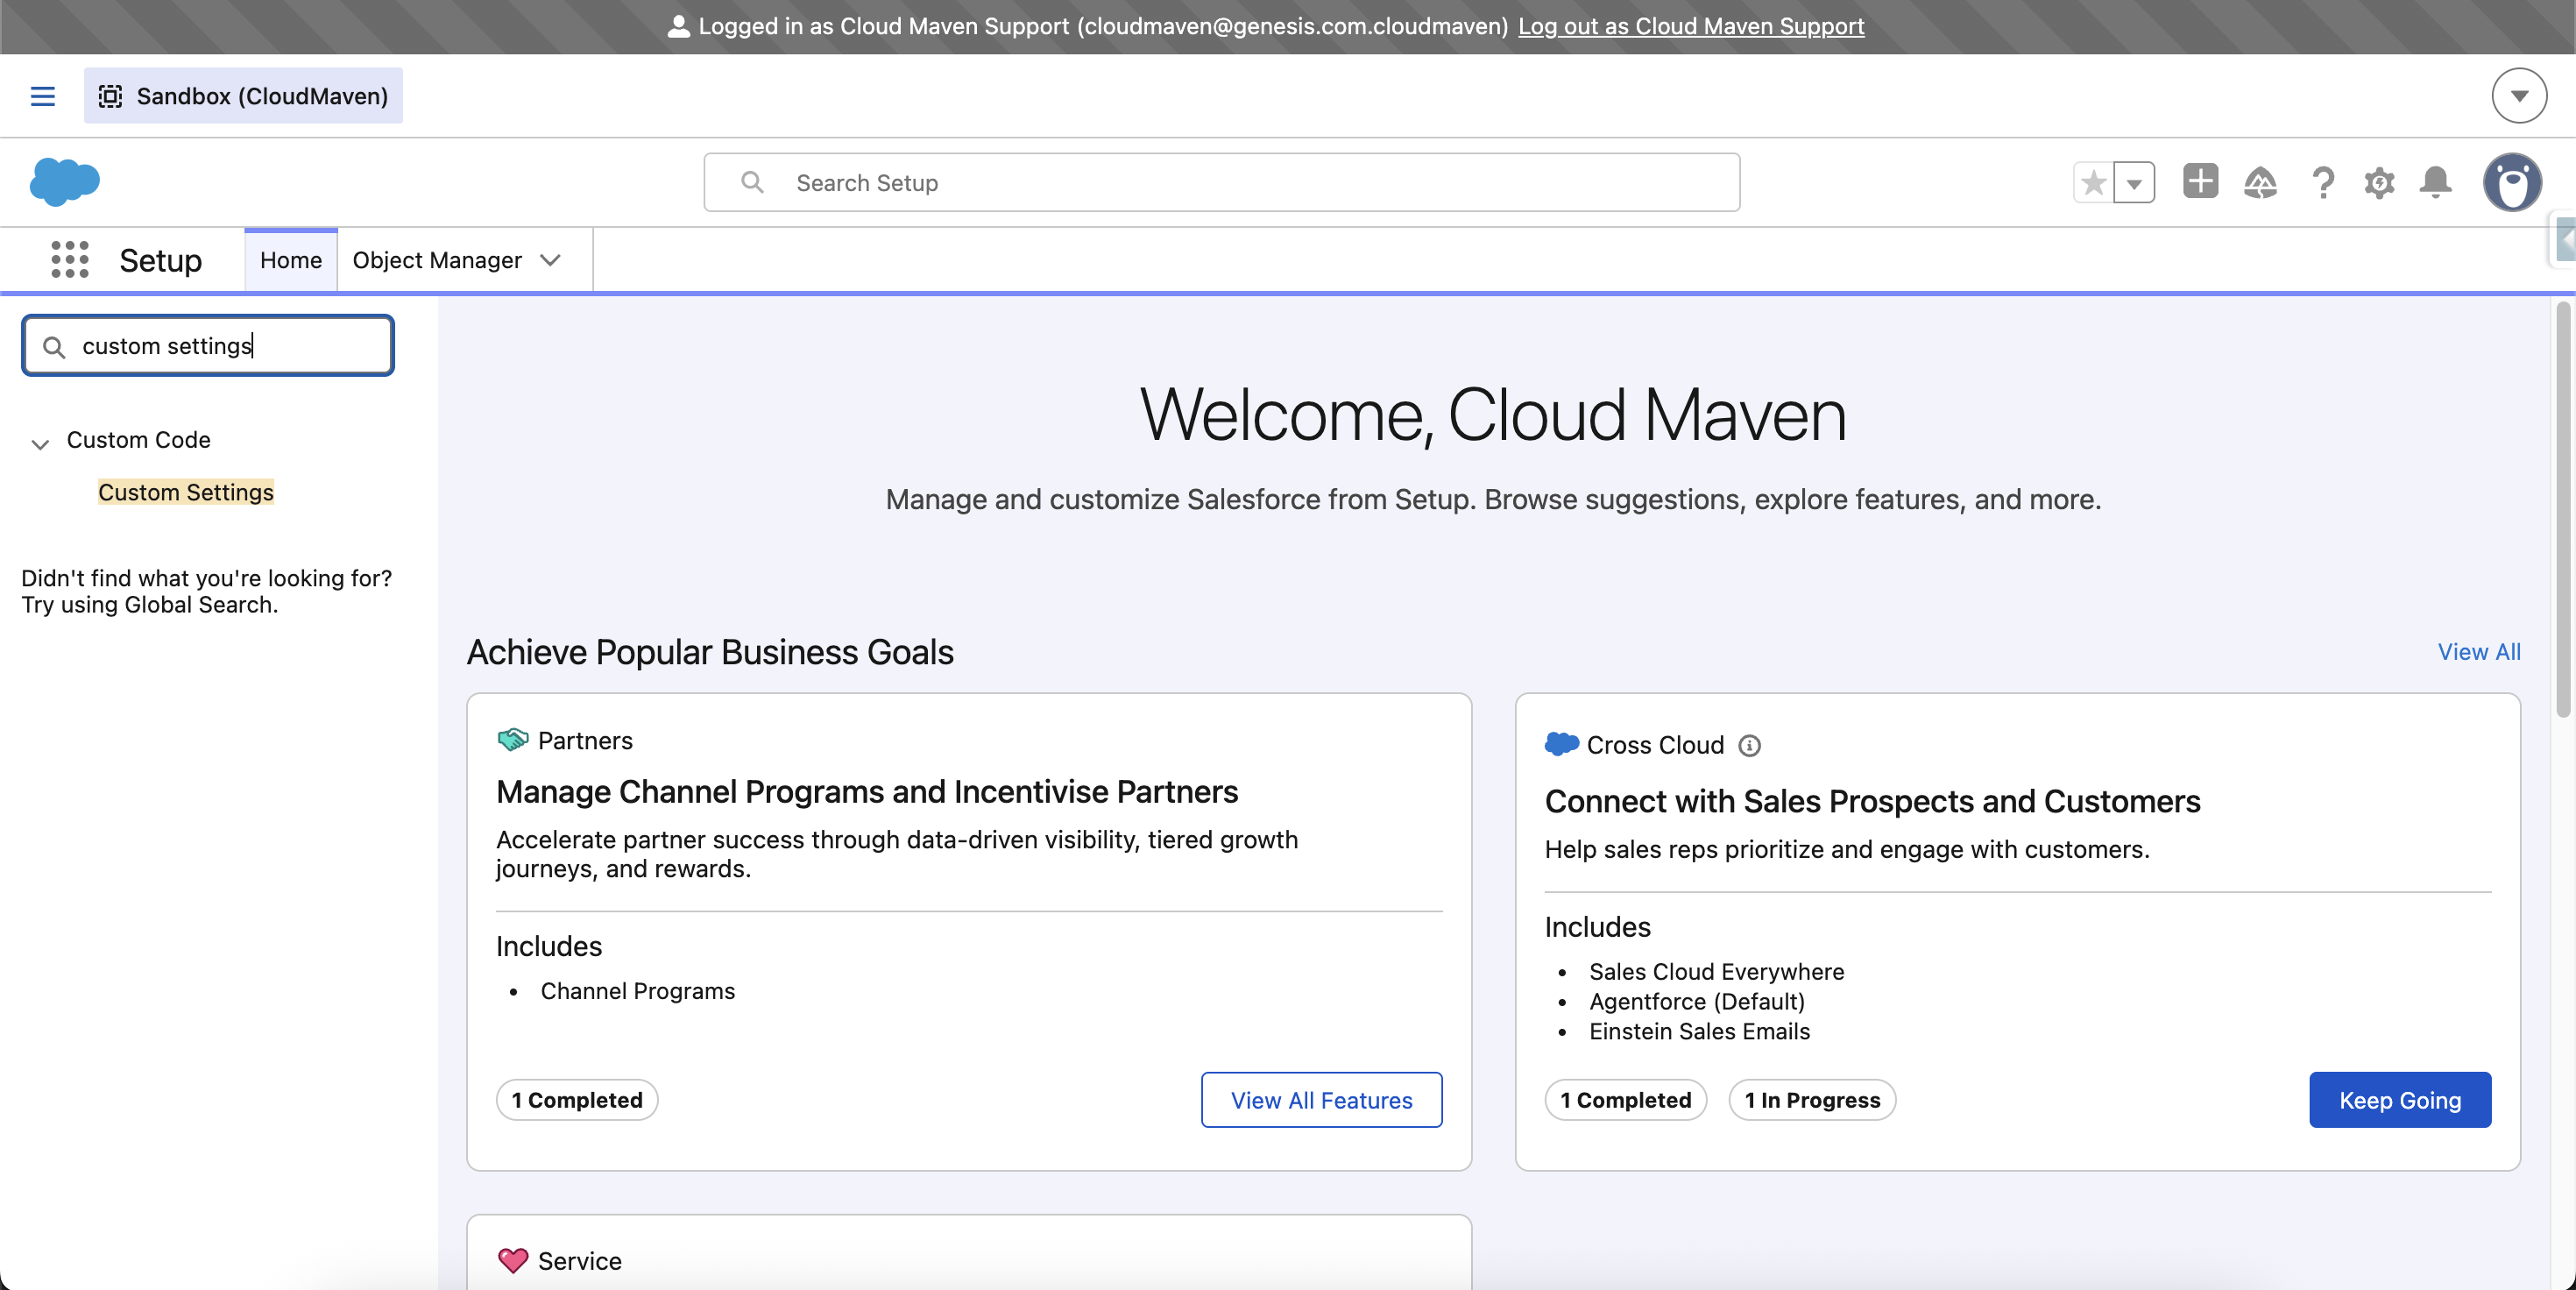Click the Cross Cloud info icon
The image size is (2576, 1290).
[x=1749, y=745]
